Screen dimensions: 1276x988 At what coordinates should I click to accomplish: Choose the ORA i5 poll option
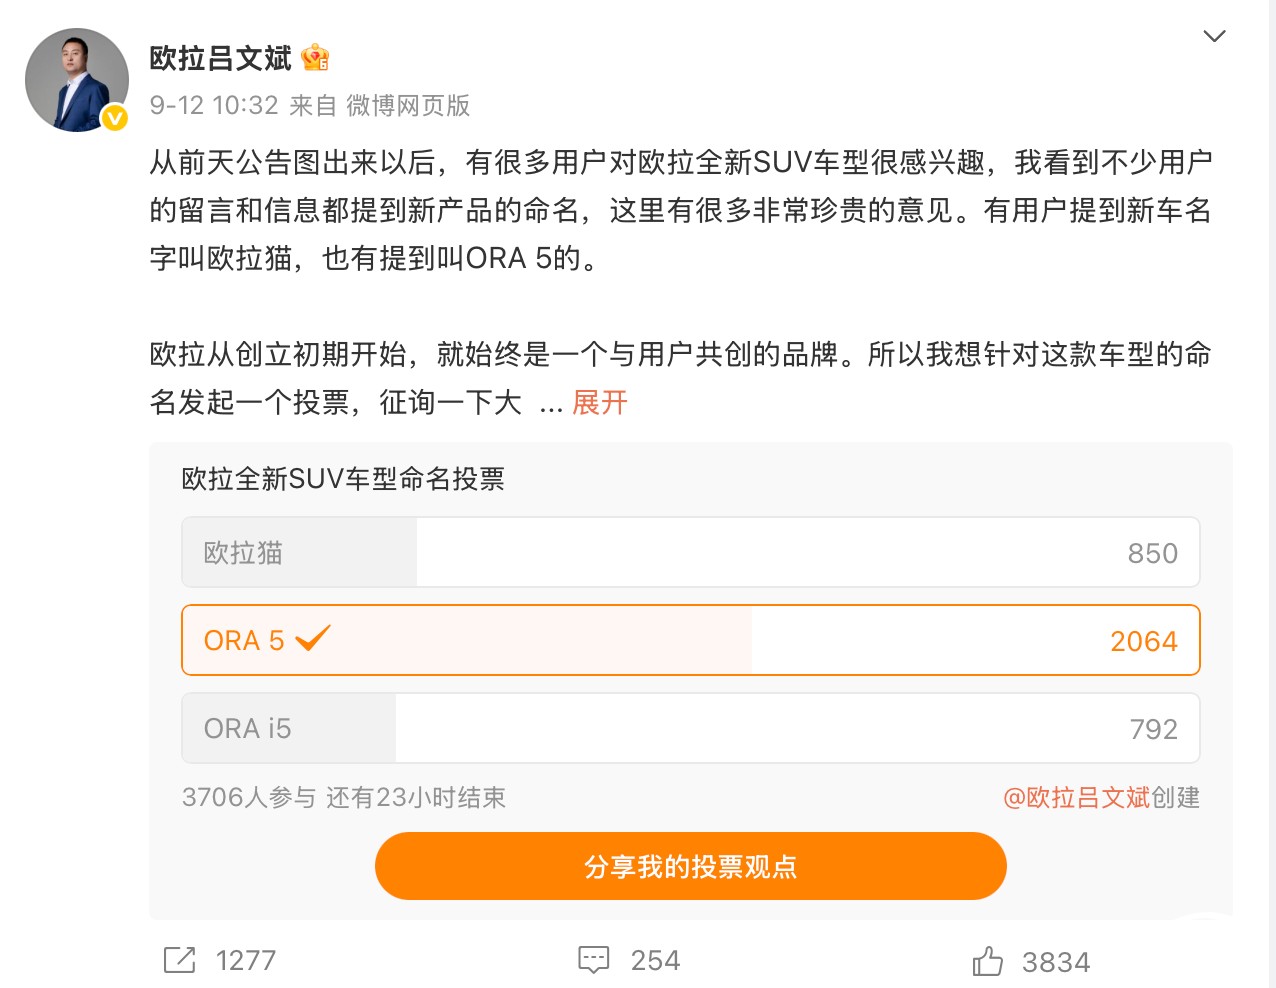click(x=690, y=728)
